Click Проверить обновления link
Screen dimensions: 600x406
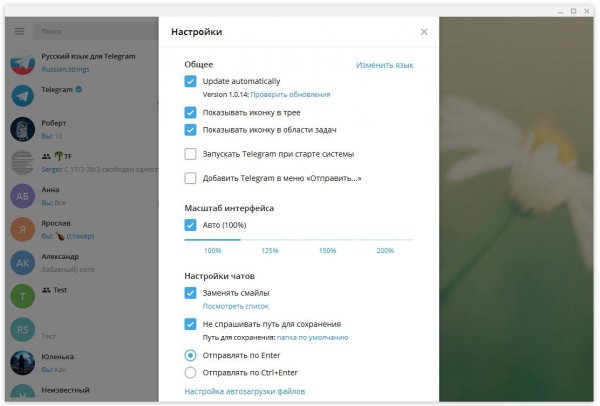point(290,95)
